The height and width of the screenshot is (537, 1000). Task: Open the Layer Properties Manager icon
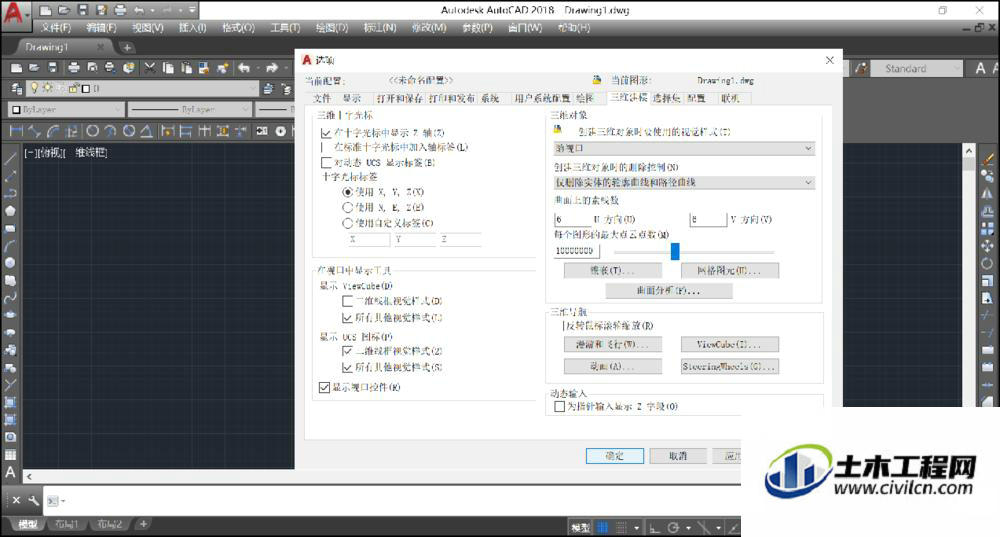point(17,89)
